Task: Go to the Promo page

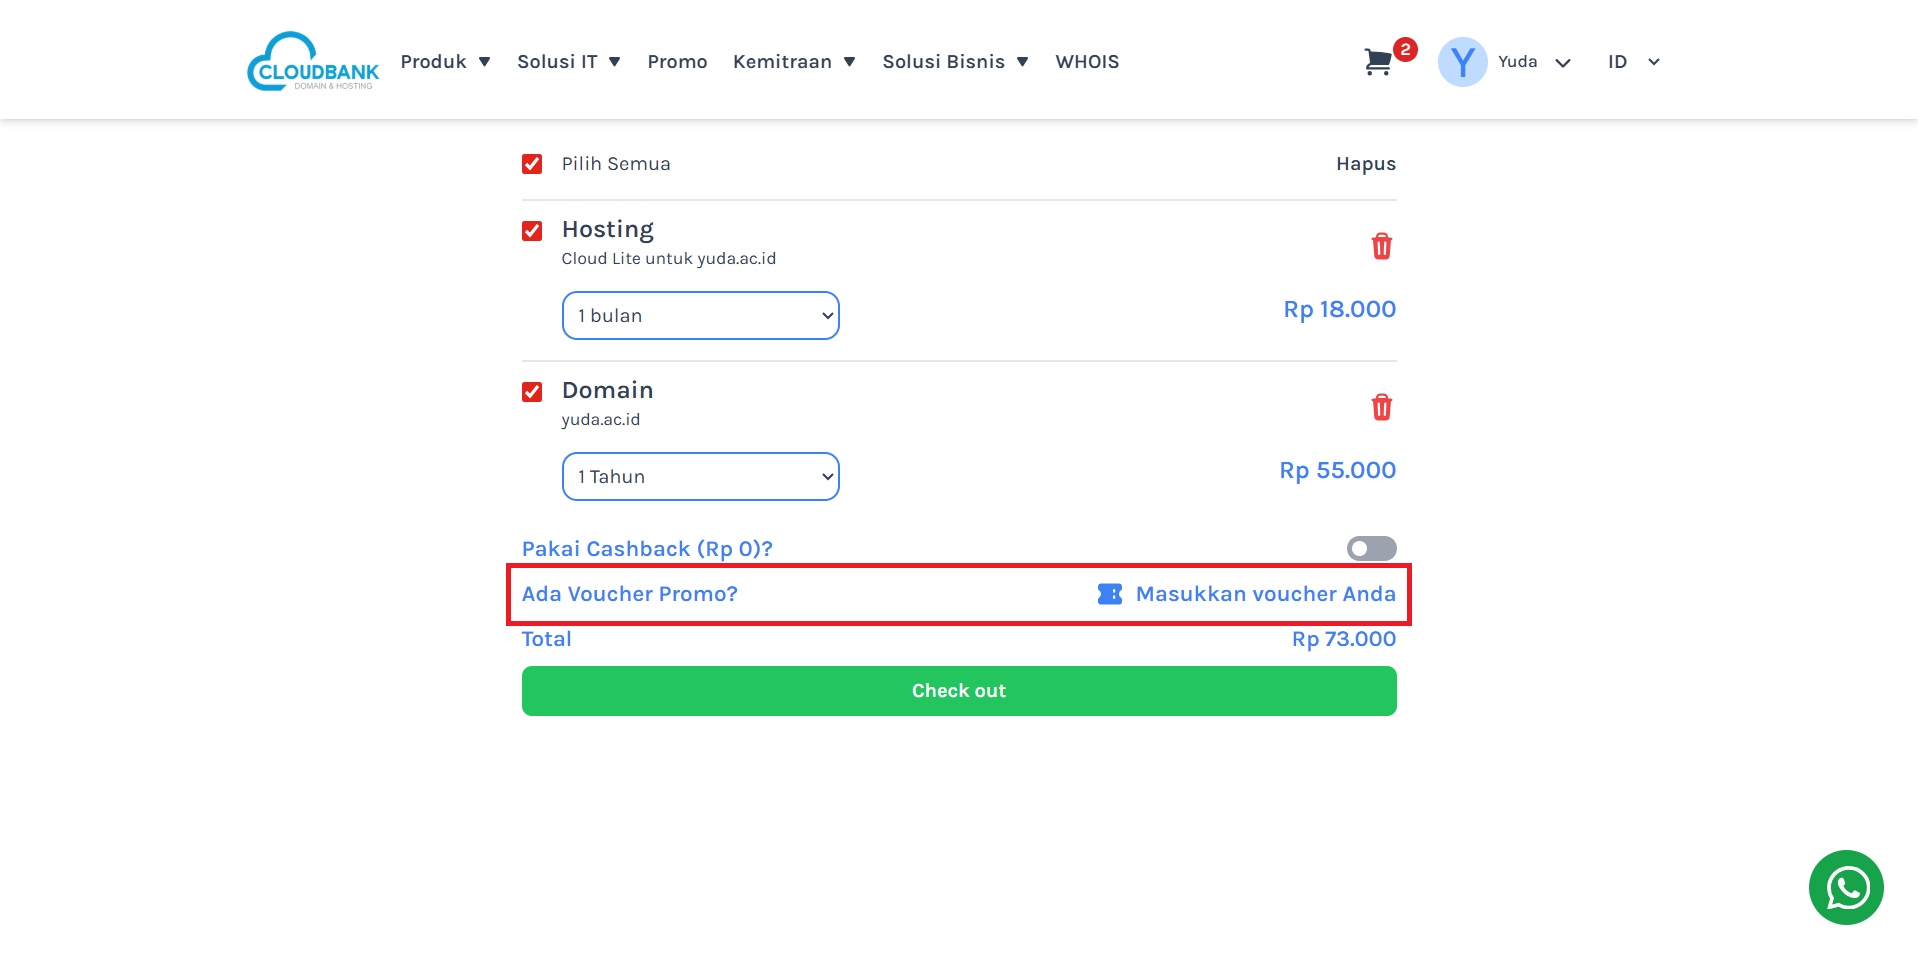Action: coord(677,62)
